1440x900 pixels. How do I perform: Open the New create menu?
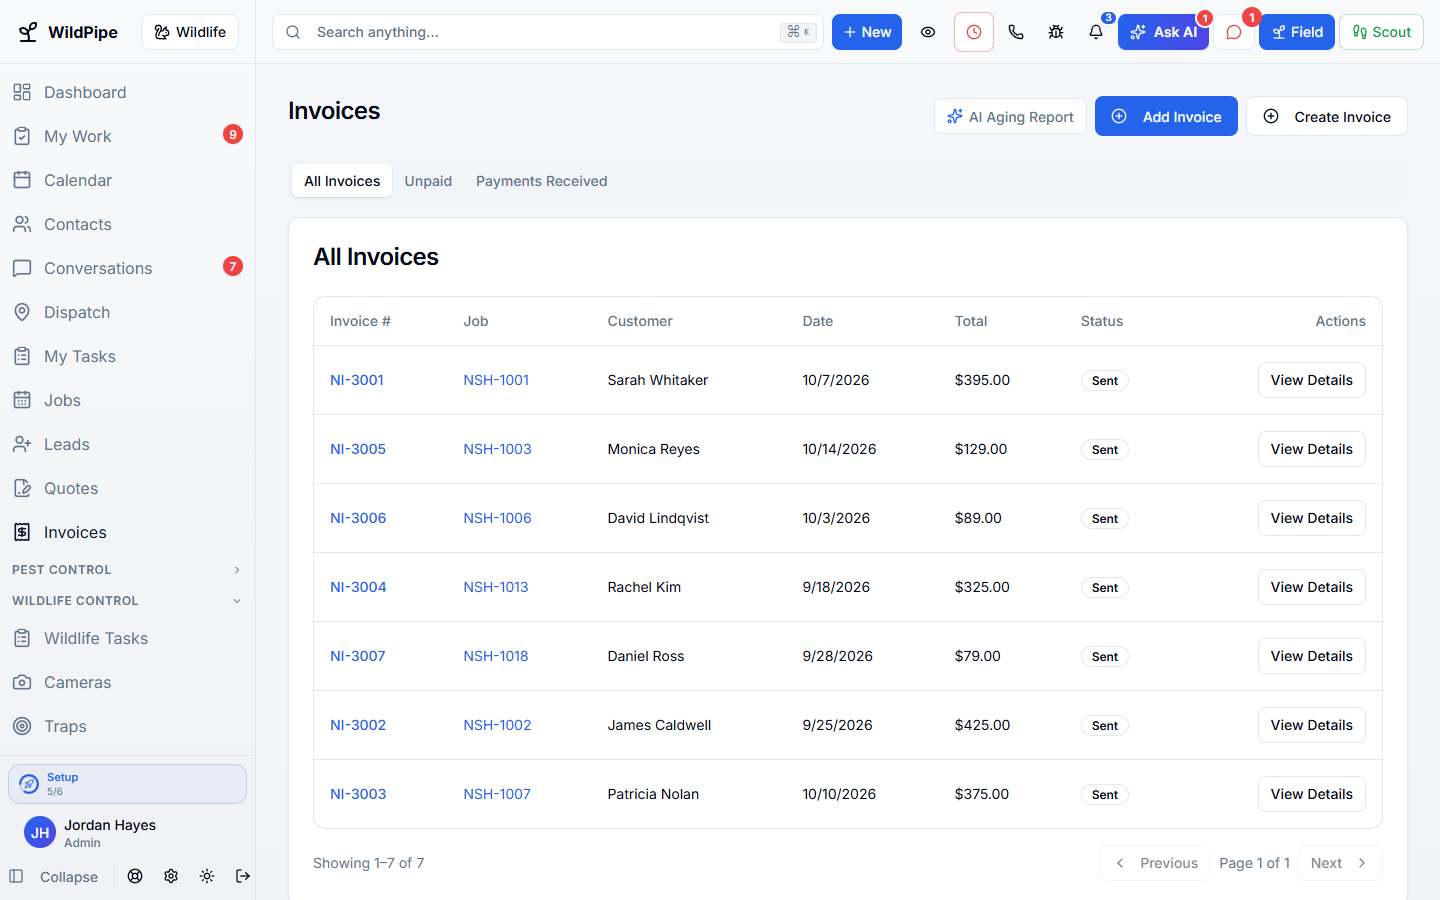[x=867, y=32]
